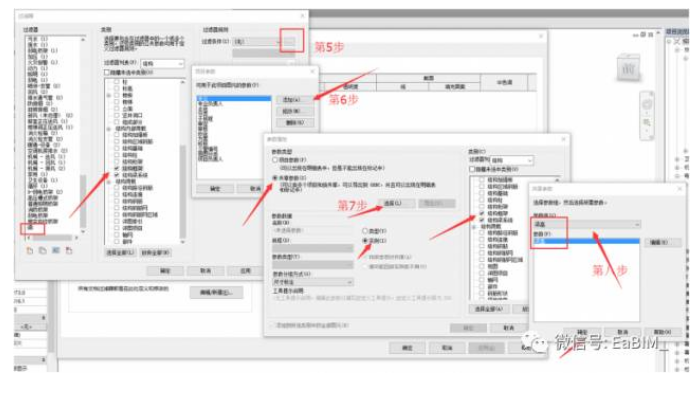Uncheck the second checked category in the Parameter Properties list
The width and height of the screenshot is (697, 399).
point(482,220)
